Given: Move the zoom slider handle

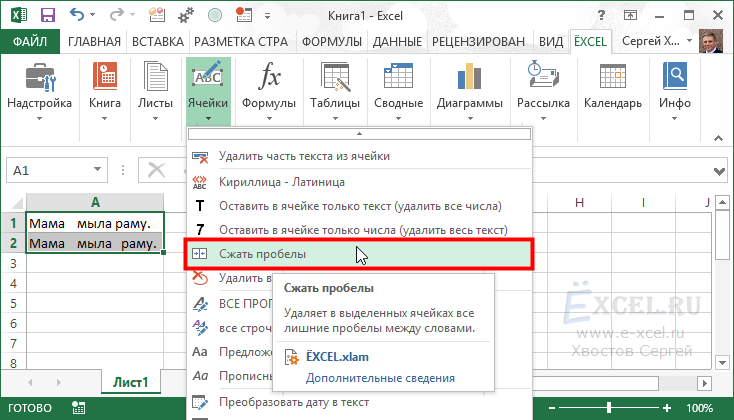Looking at the screenshot, I should [609, 408].
